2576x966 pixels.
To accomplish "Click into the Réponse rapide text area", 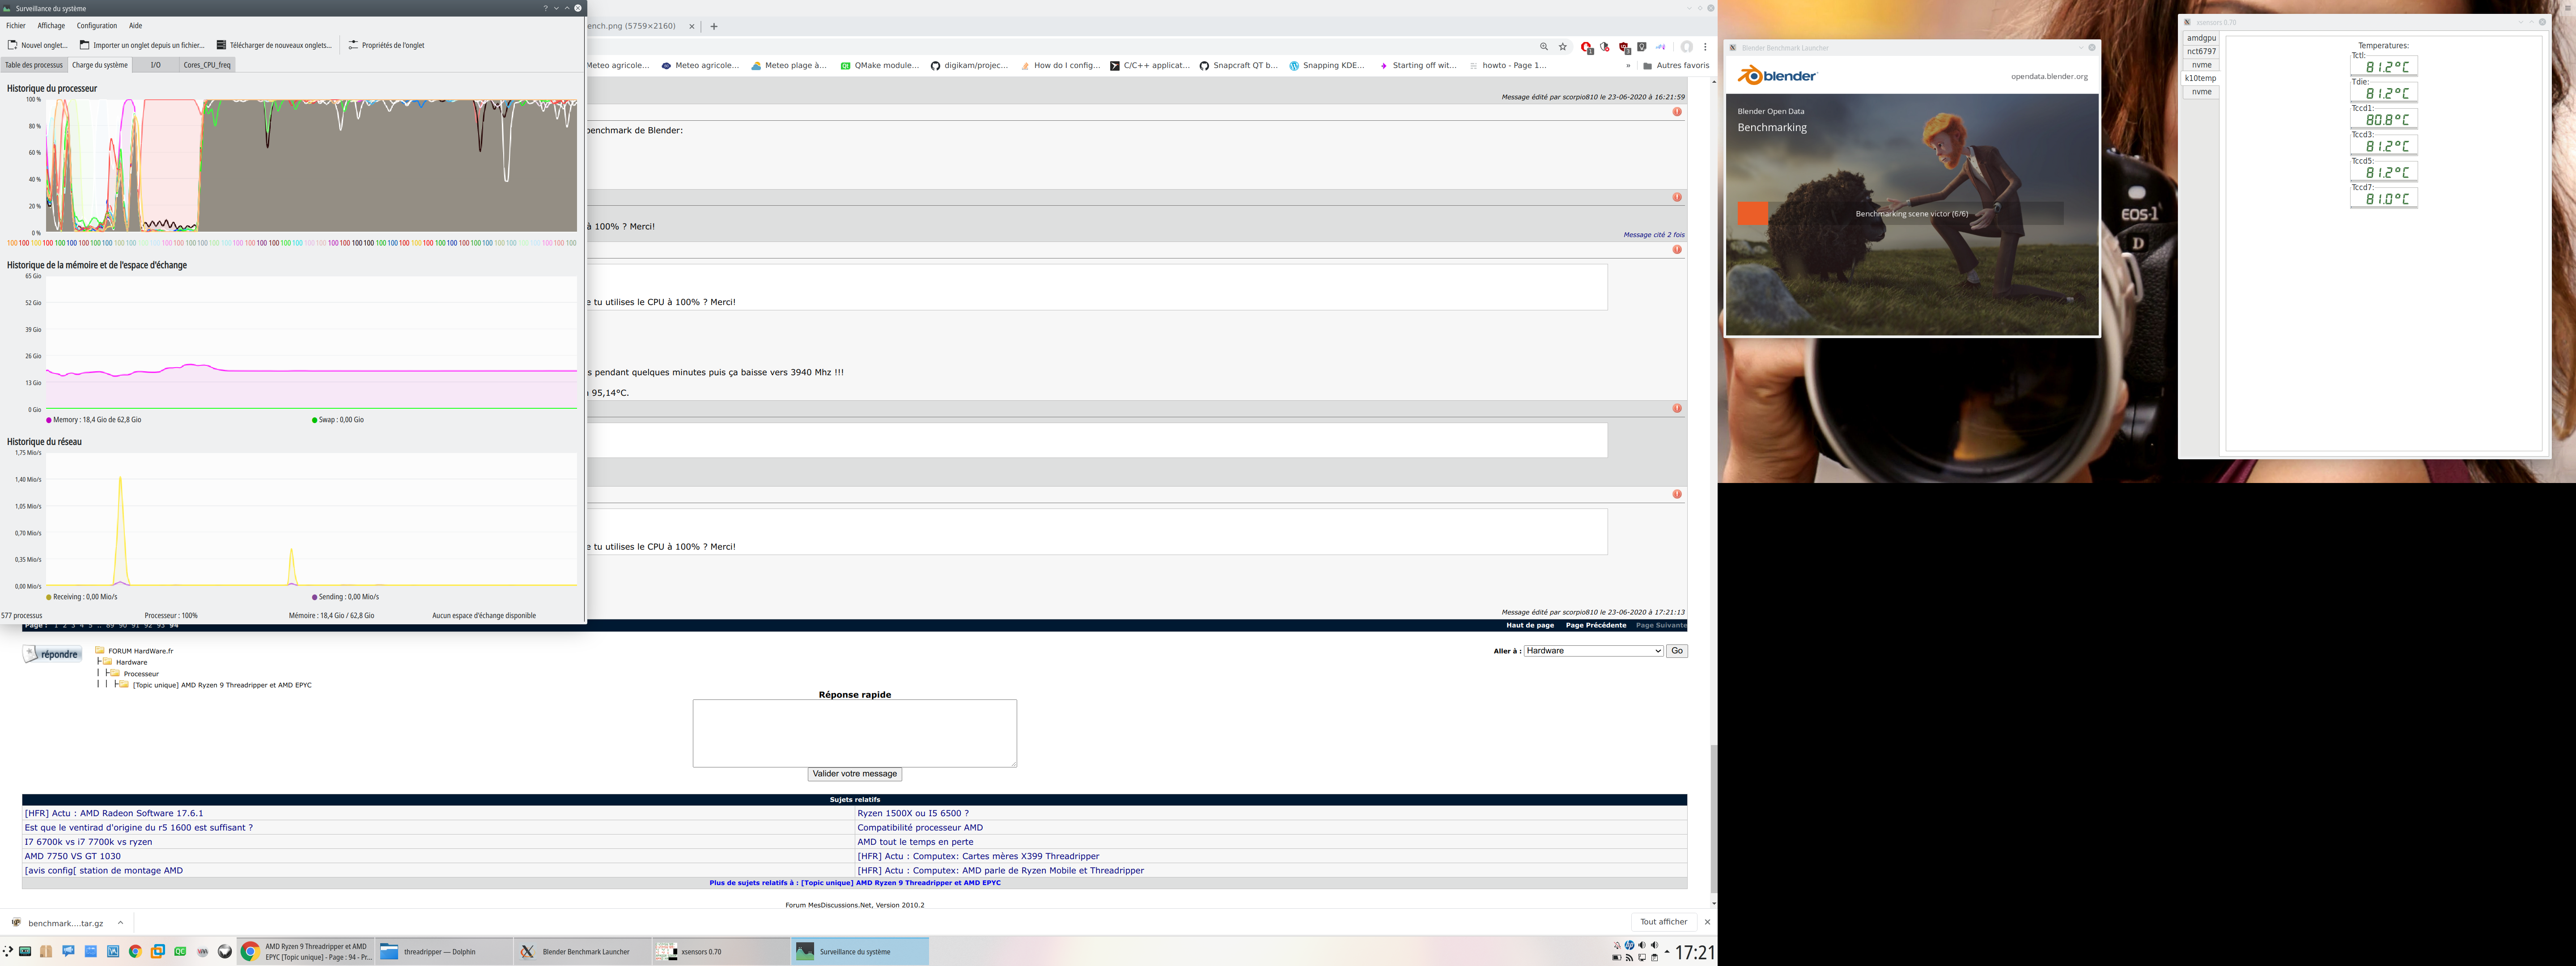I will pyautogui.click(x=855, y=733).
